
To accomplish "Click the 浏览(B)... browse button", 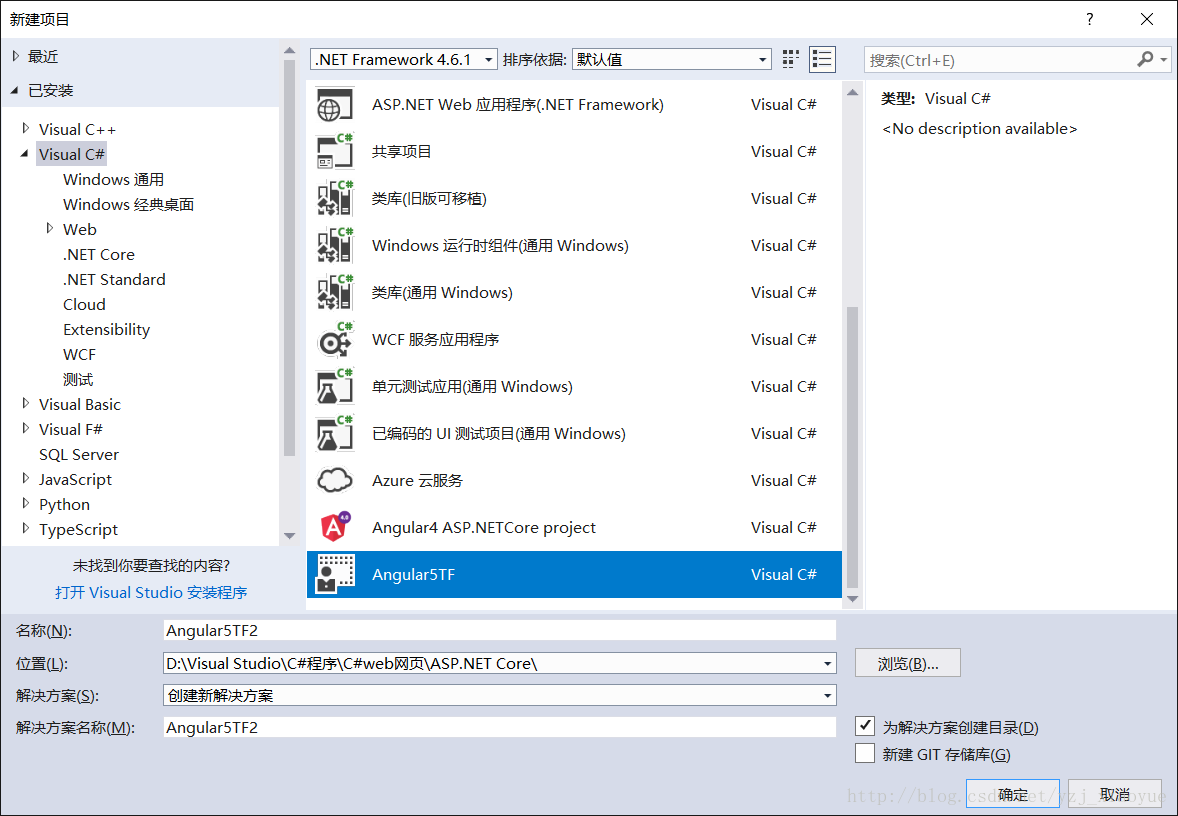I will 908,663.
